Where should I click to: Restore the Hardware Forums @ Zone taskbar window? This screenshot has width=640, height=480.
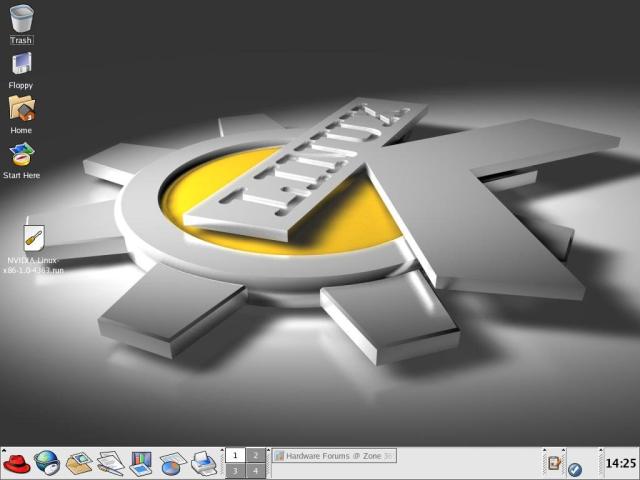coord(334,456)
